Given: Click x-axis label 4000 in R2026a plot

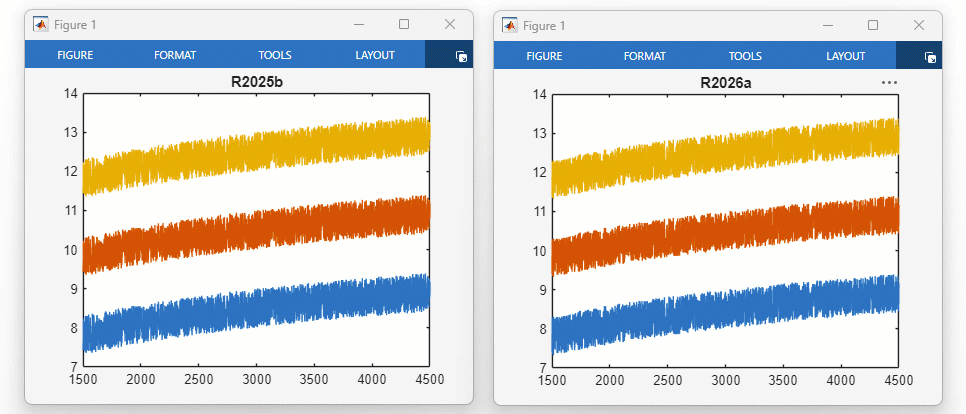Looking at the screenshot, I should tap(841, 380).
